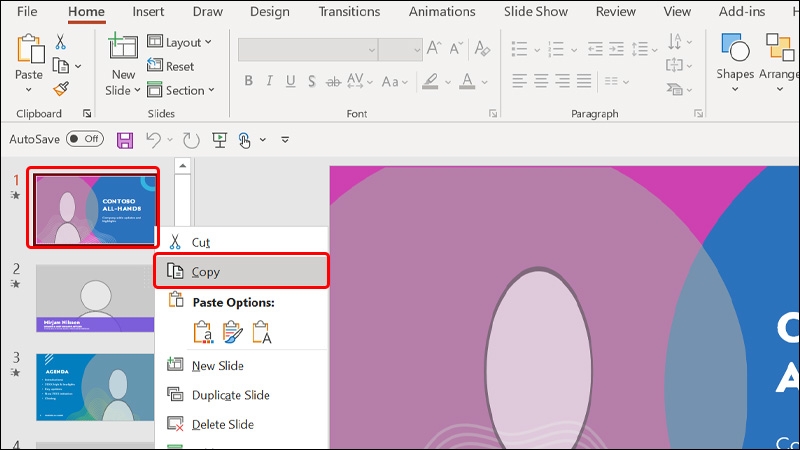Apply bullet list formatting

coord(519,49)
